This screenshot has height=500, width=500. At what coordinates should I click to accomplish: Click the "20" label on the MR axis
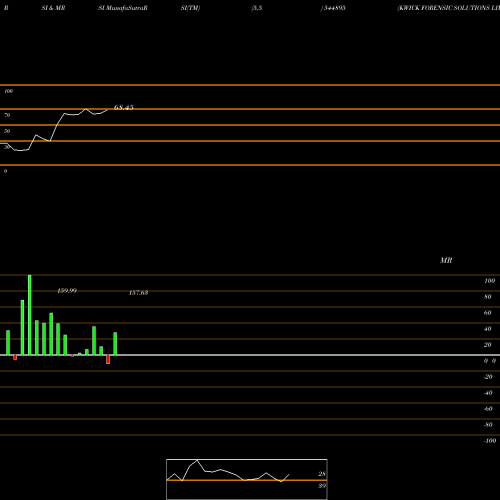coord(487,345)
